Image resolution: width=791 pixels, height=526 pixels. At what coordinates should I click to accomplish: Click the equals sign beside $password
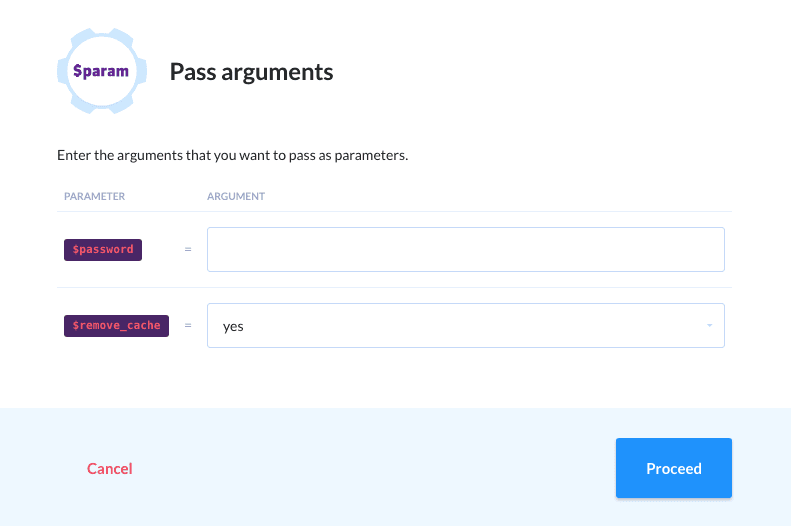[188, 249]
